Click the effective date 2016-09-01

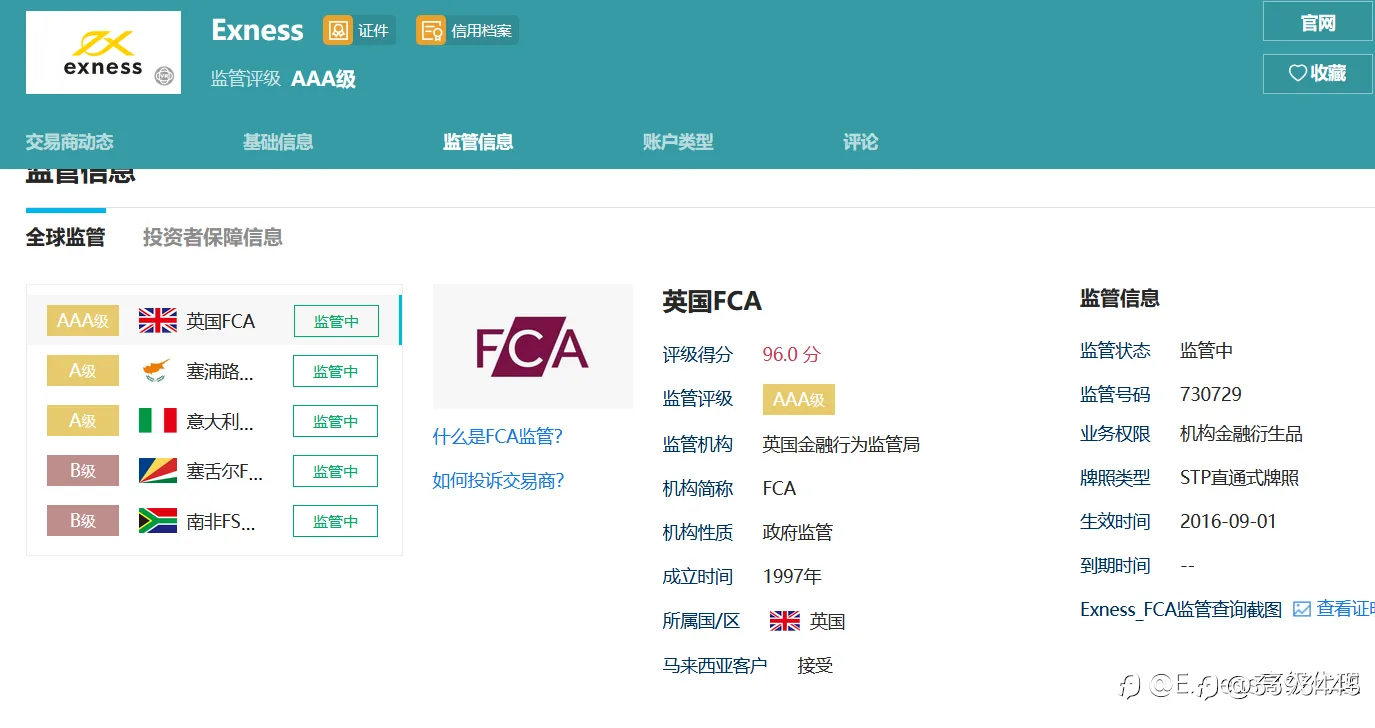coord(1228,522)
